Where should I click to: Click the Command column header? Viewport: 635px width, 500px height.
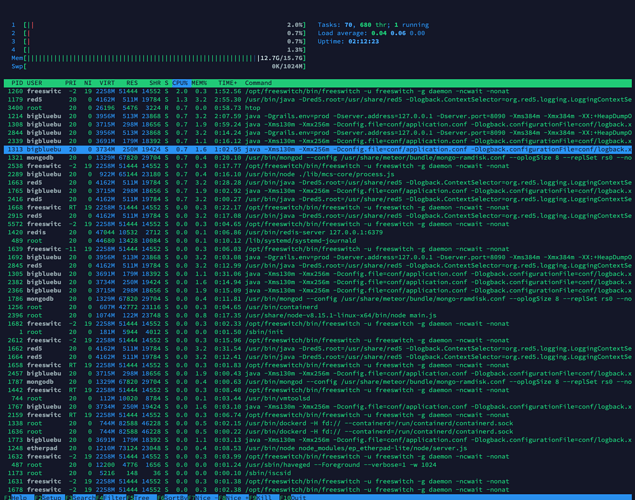[x=258, y=83]
